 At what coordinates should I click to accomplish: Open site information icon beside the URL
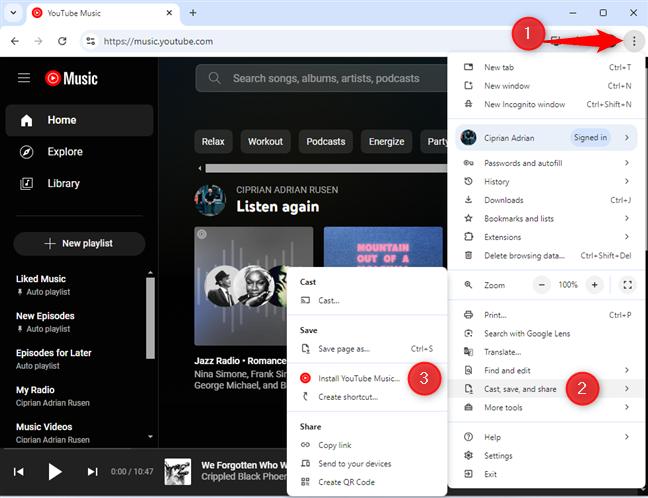(x=91, y=41)
